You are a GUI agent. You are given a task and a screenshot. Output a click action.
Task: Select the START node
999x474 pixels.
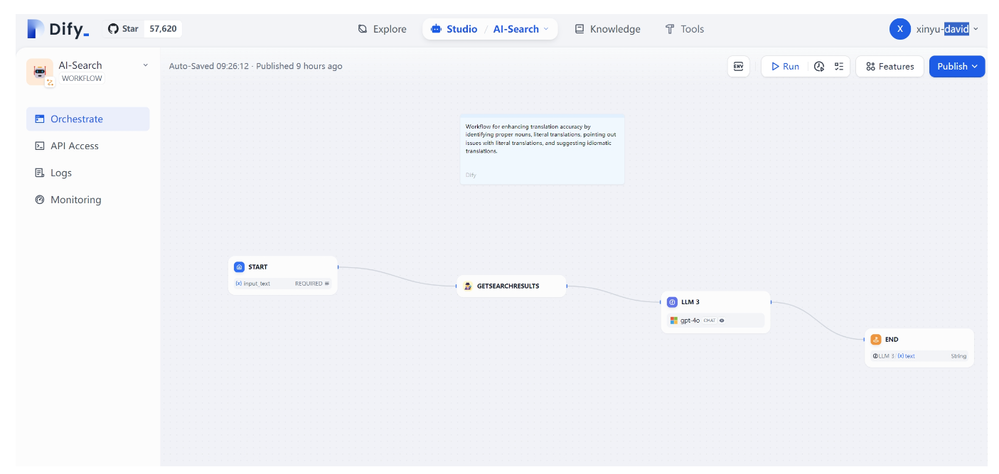point(283,275)
